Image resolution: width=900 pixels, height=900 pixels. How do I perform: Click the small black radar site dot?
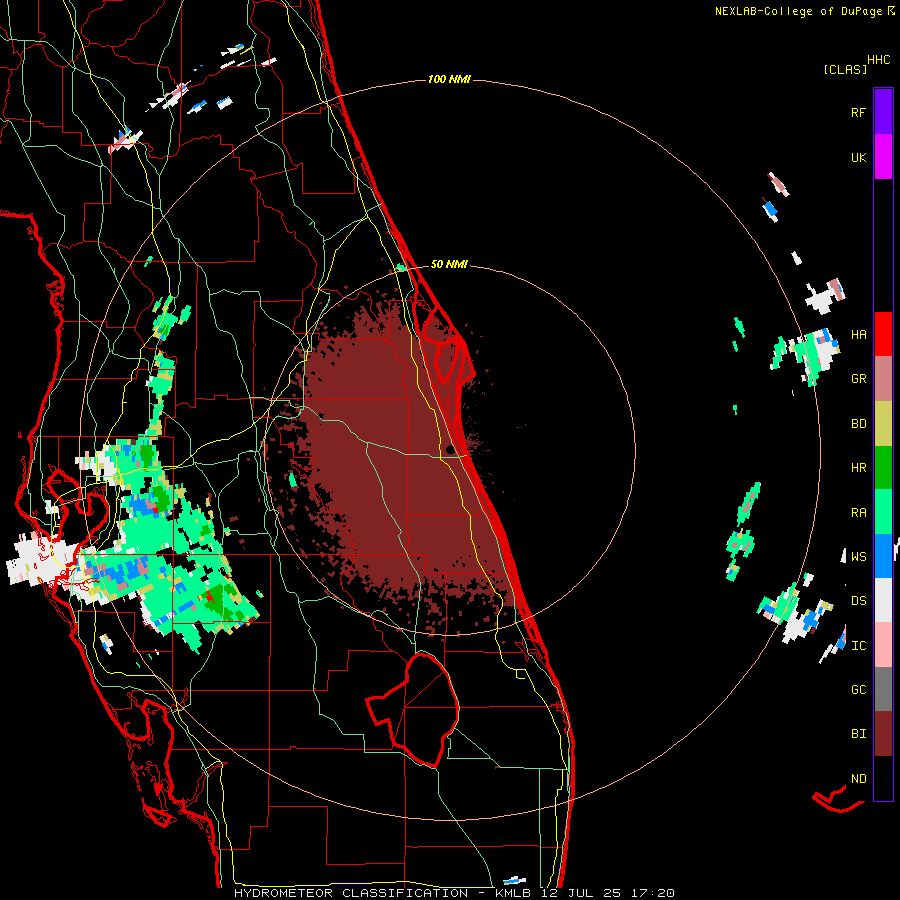click(451, 449)
